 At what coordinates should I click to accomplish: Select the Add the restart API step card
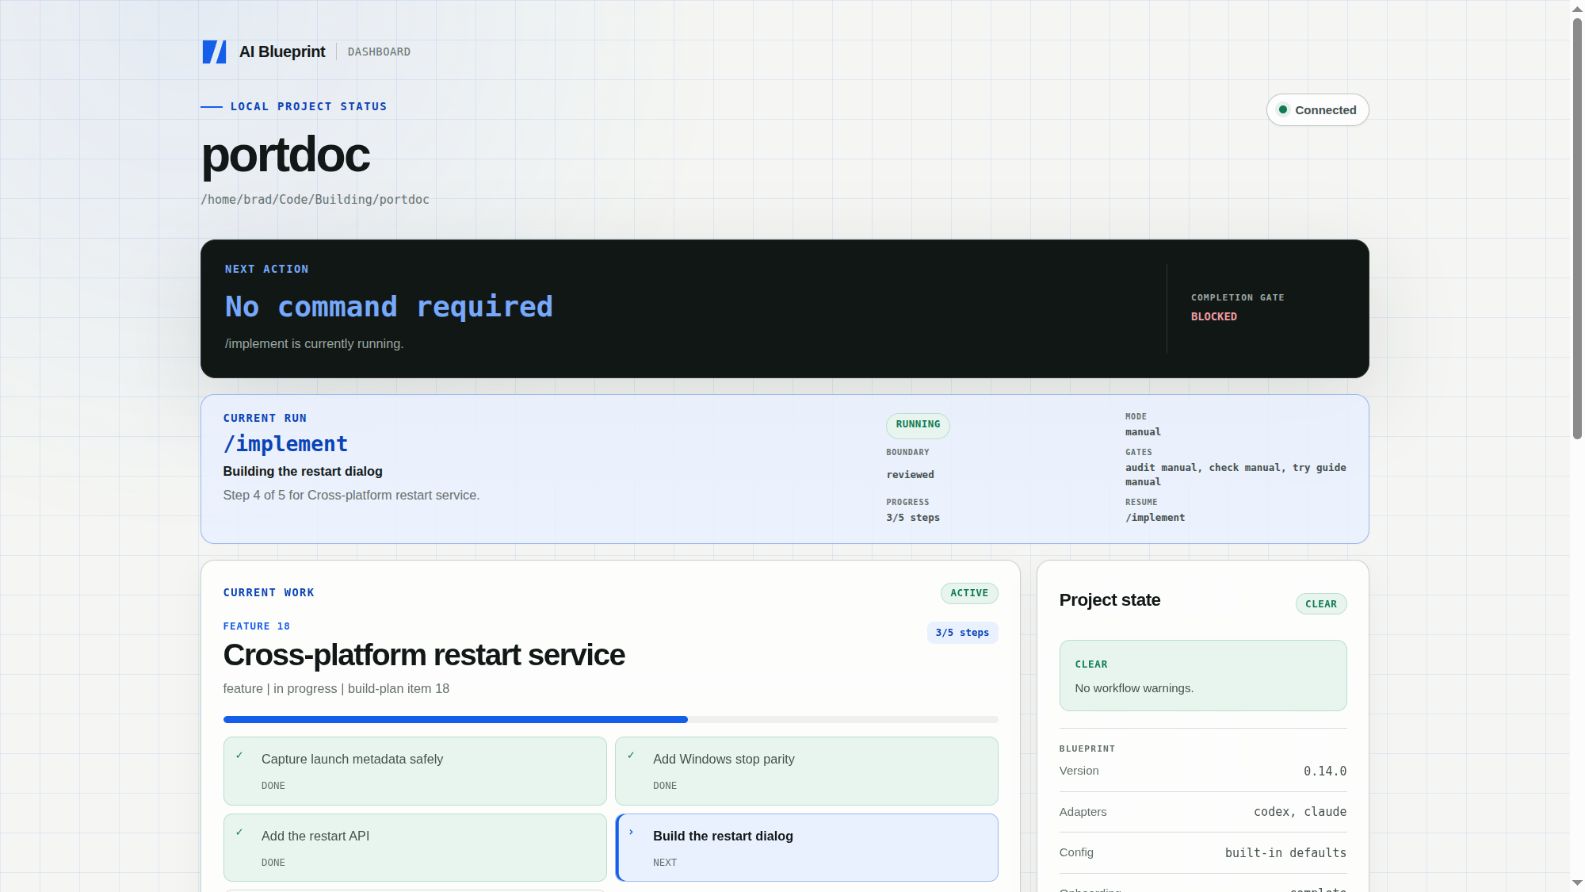415,848
